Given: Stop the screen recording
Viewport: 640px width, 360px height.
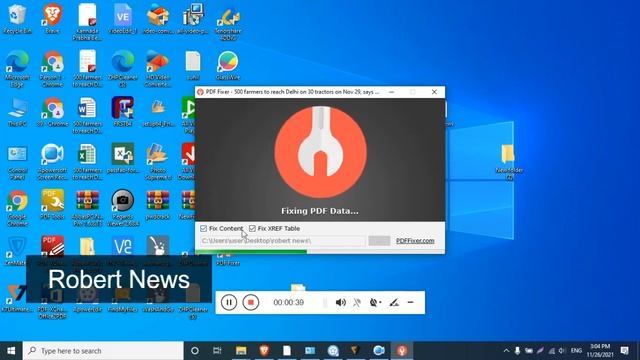Looking at the screenshot, I should 251,302.
